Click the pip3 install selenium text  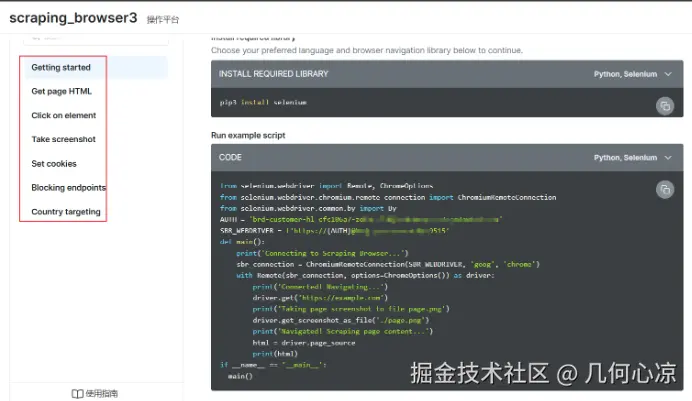pyautogui.click(x=263, y=102)
